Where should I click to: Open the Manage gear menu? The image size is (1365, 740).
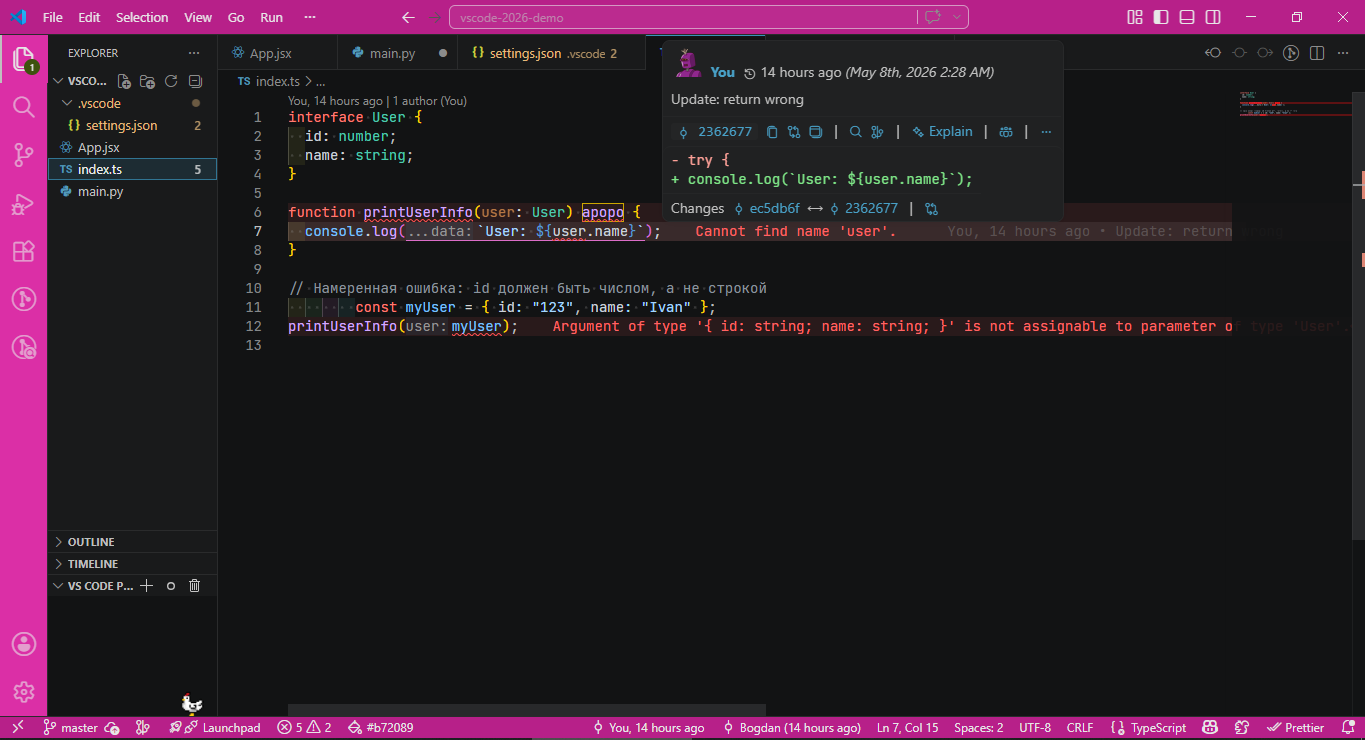pos(23,692)
